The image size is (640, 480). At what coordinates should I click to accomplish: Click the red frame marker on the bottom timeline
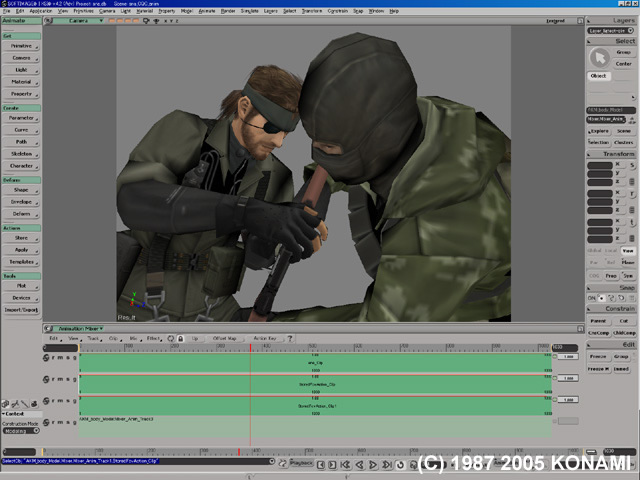(x=239, y=451)
